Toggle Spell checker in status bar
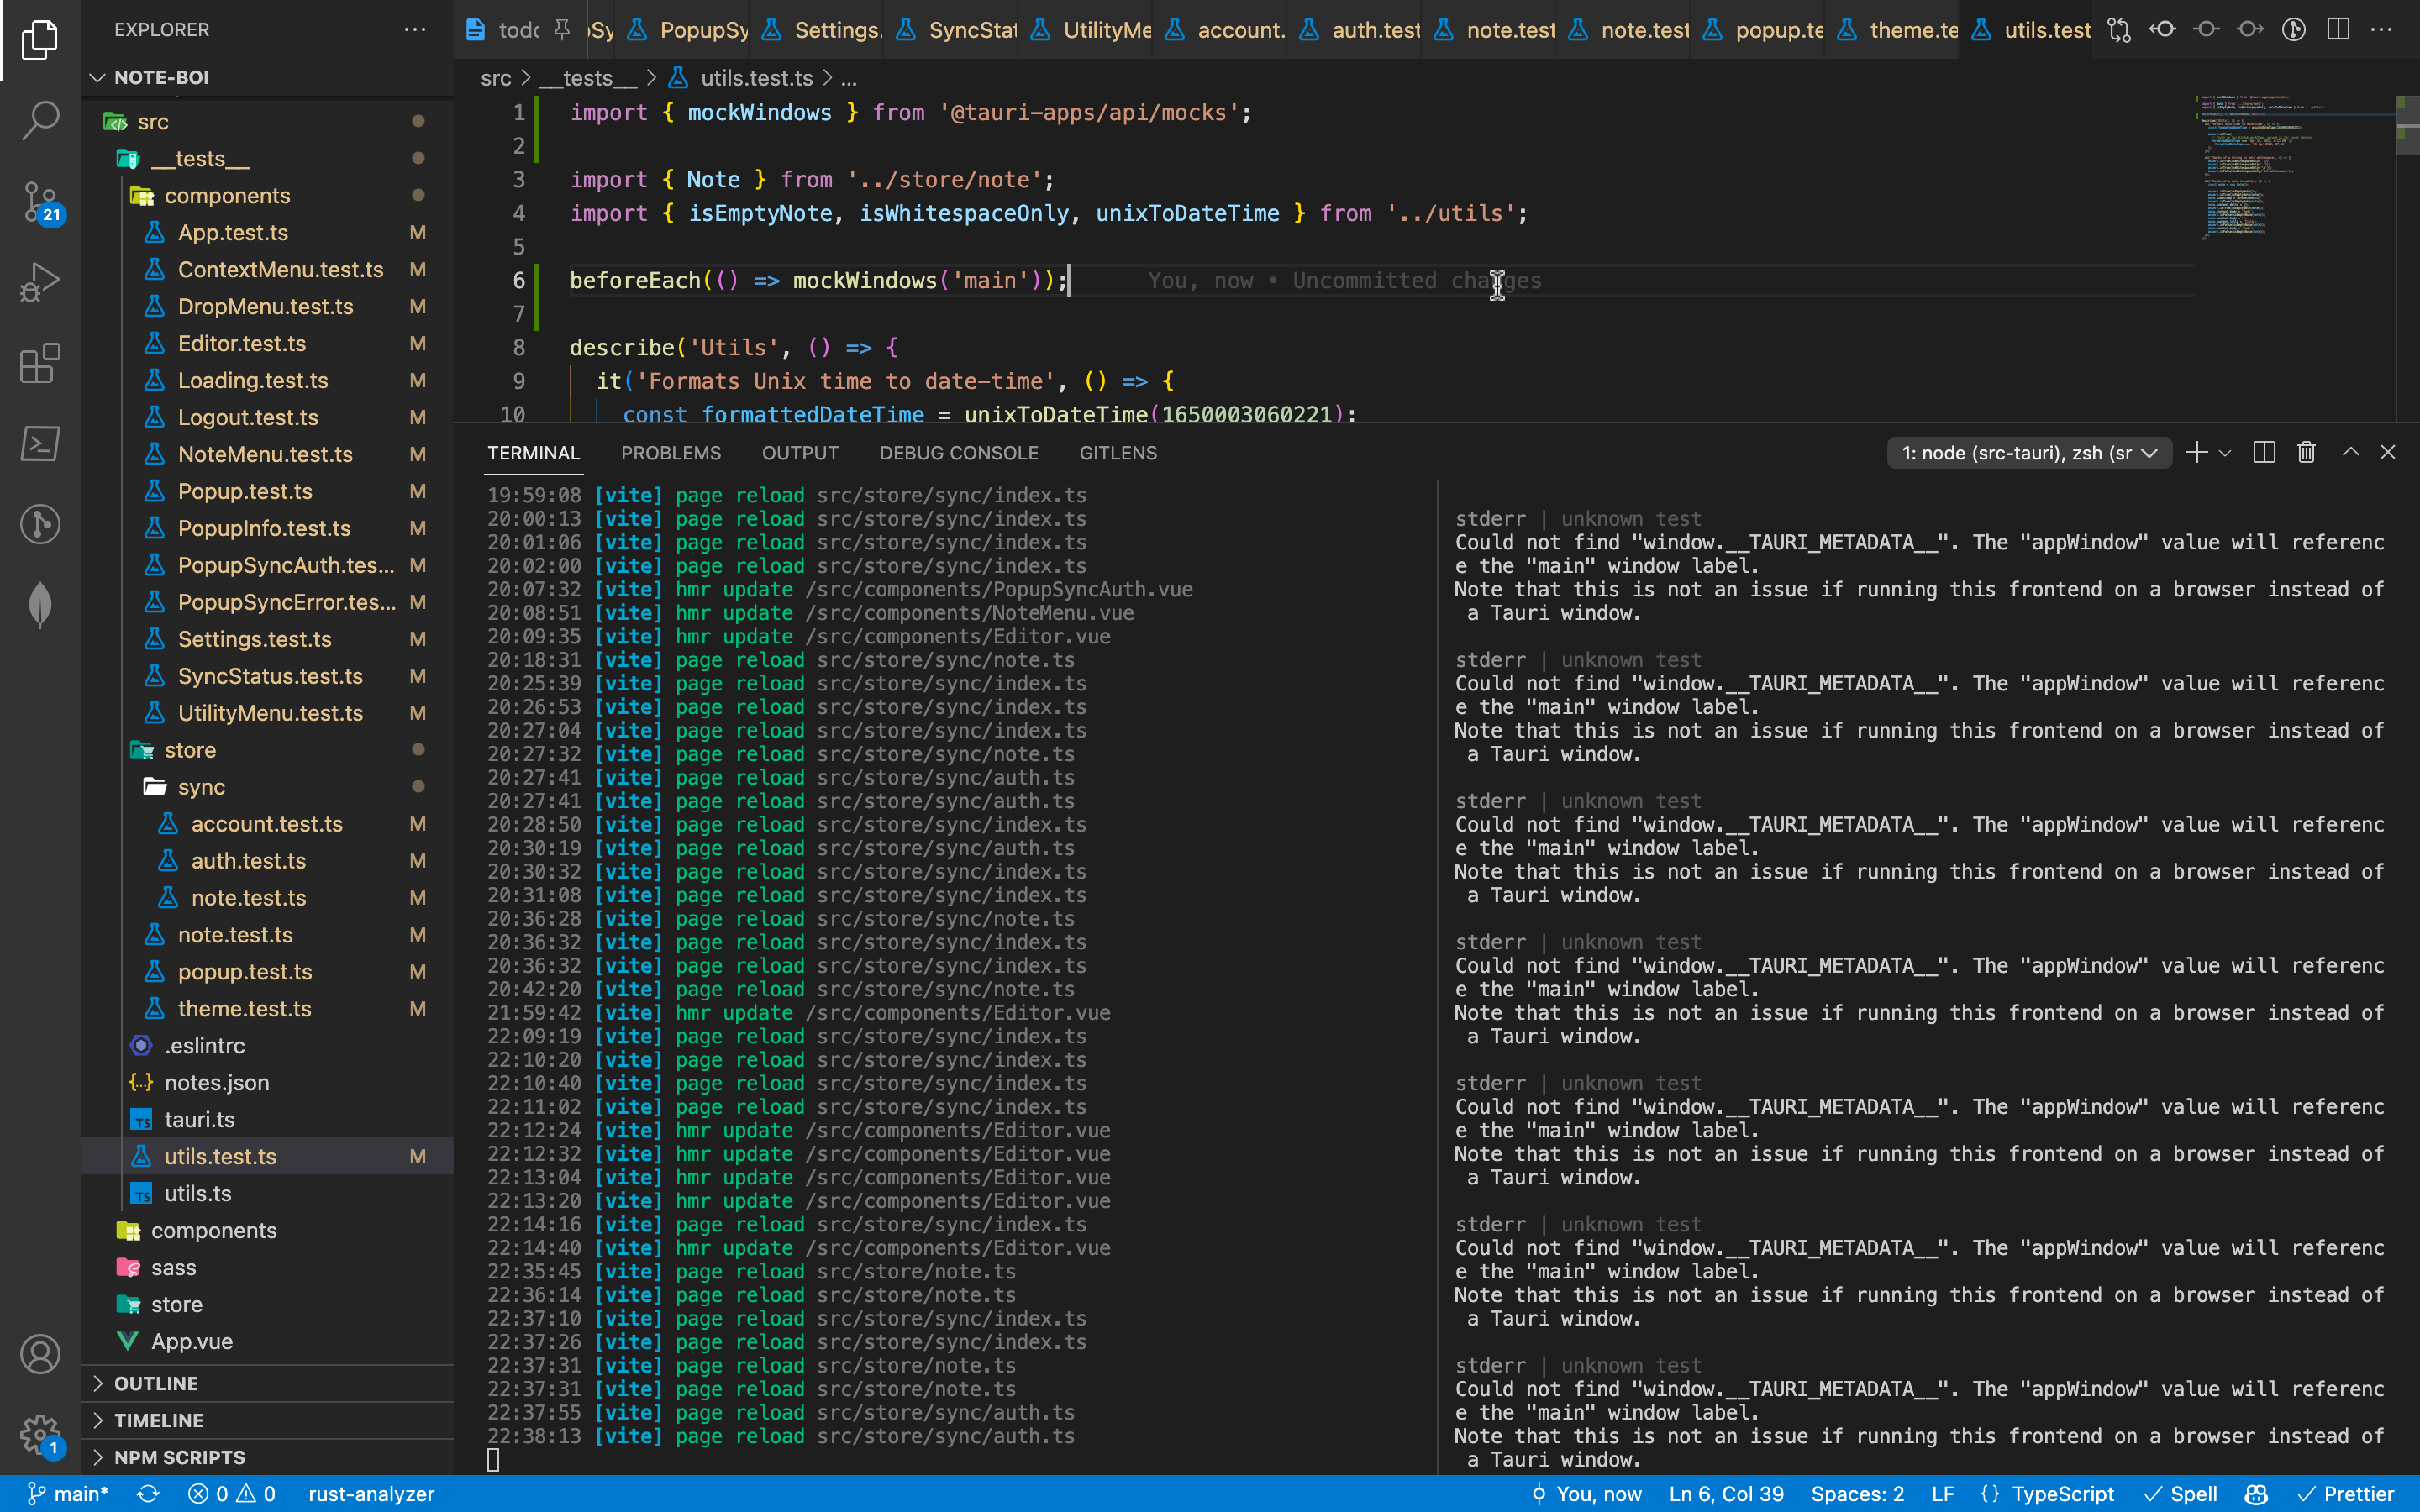 coord(2181,1494)
